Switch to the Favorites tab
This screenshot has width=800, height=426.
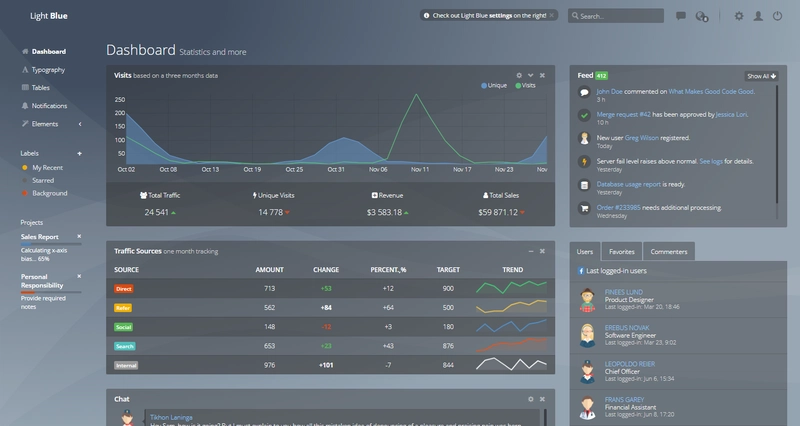tap(621, 252)
